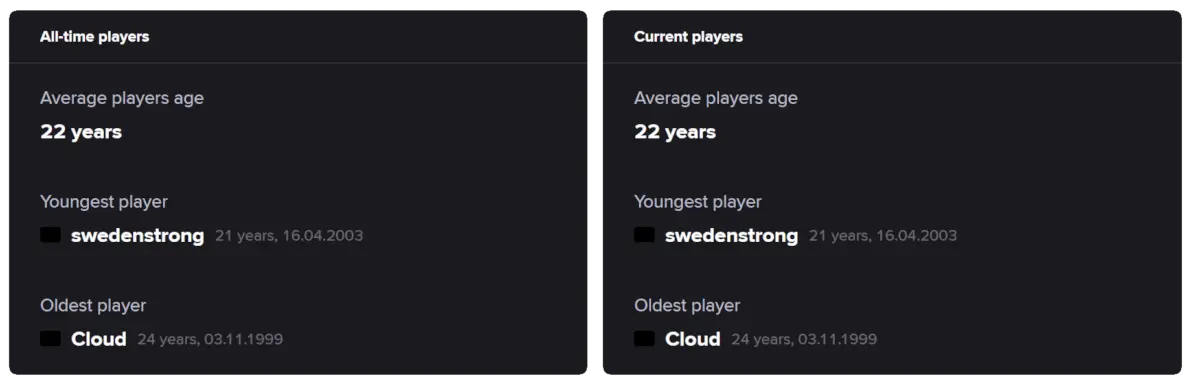Click the 22 years value under Current players
Screen dimensions: 1200x387
(675, 132)
